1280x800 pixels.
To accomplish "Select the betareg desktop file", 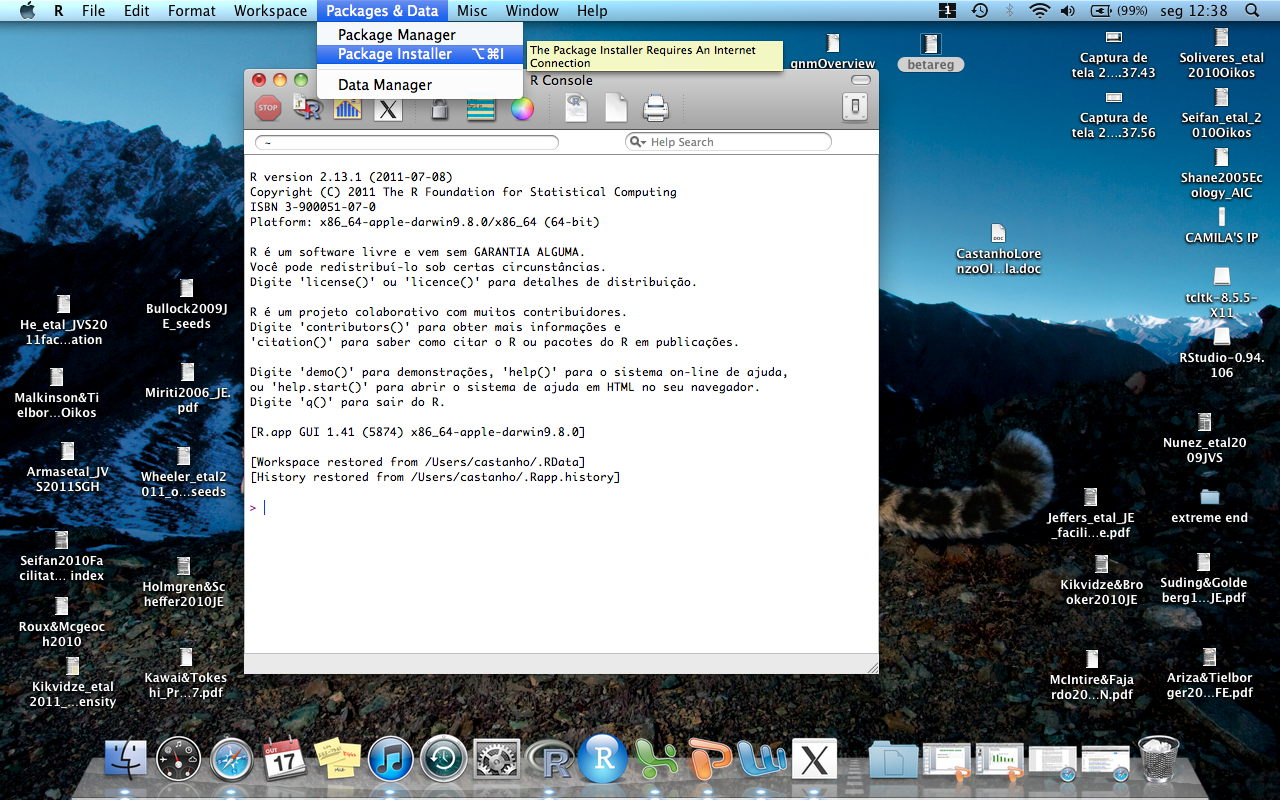I will pos(931,53).
